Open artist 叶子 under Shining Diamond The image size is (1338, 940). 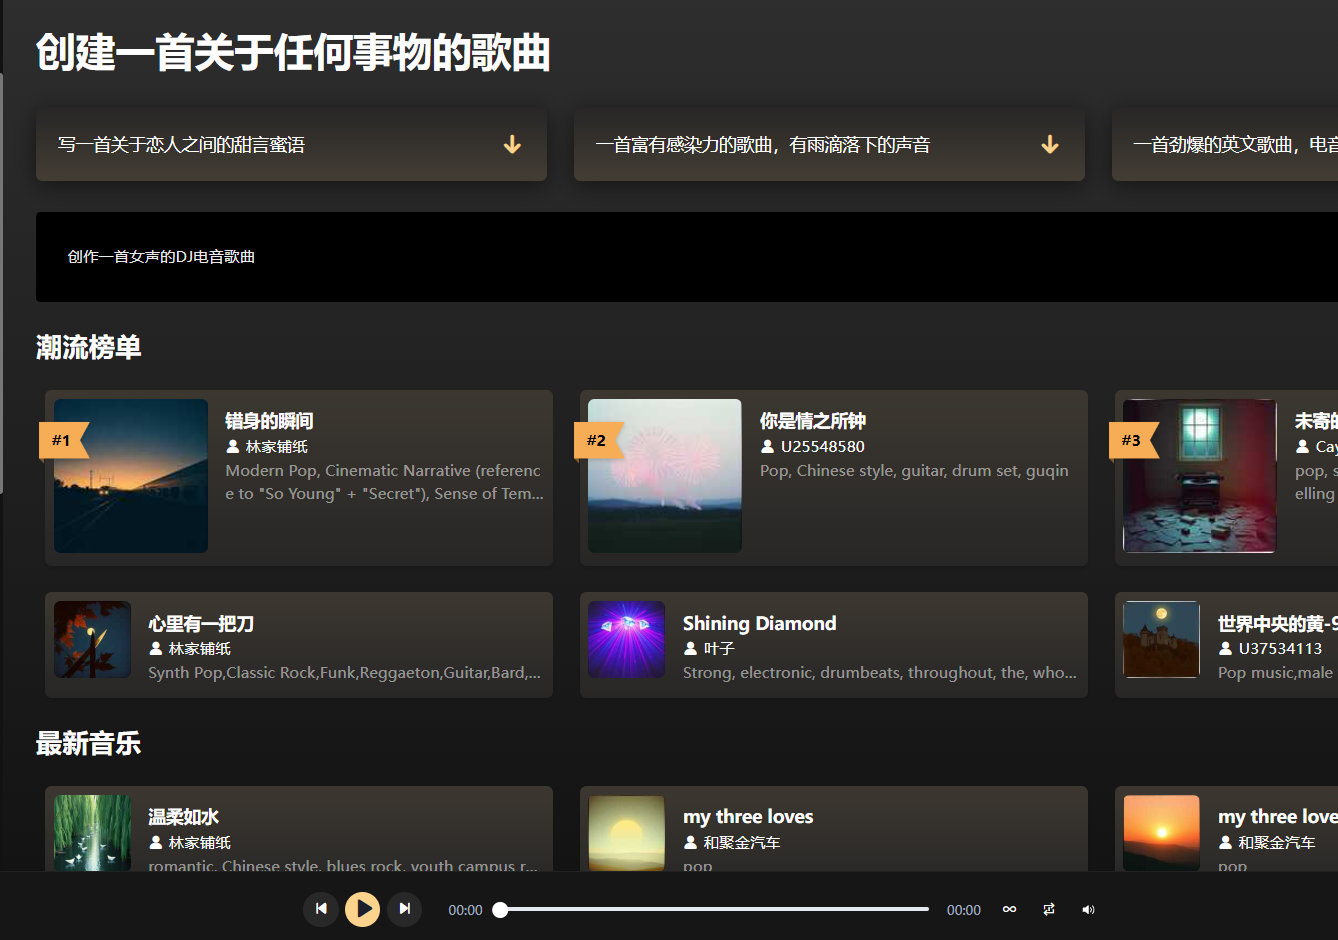718,649
